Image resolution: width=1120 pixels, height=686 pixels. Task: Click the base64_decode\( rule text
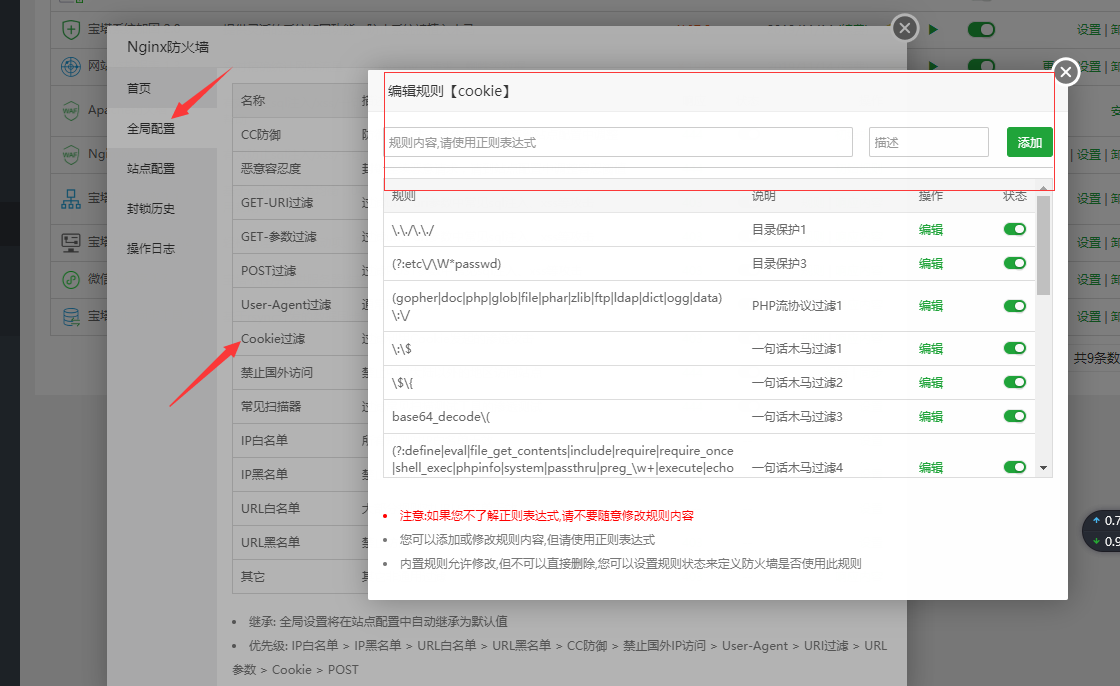pyautogui.click(x=441, y=417)
